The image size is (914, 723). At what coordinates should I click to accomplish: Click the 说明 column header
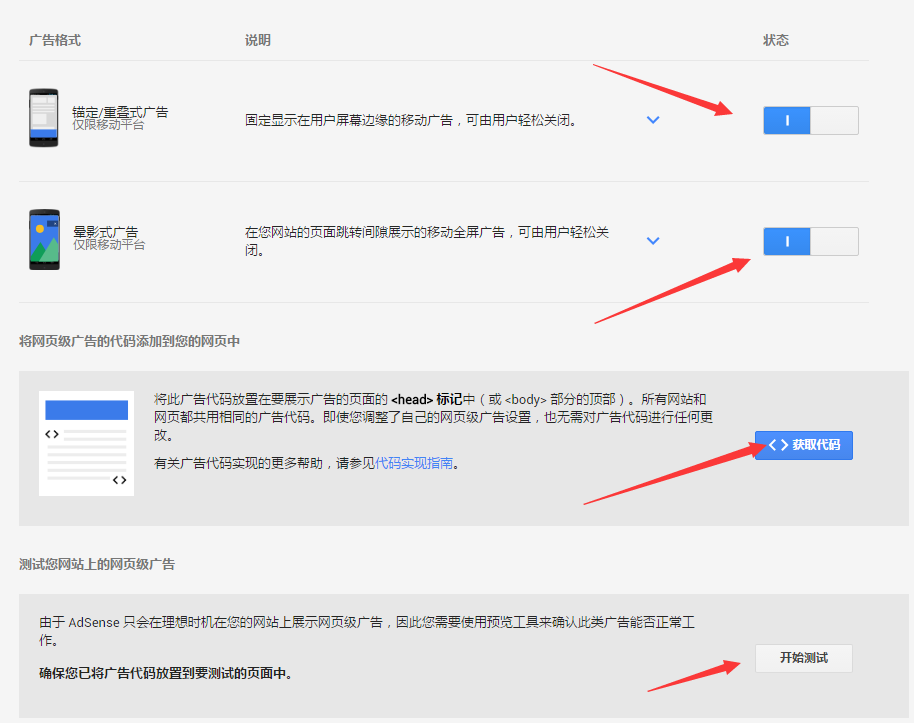[x=258, y=40]
